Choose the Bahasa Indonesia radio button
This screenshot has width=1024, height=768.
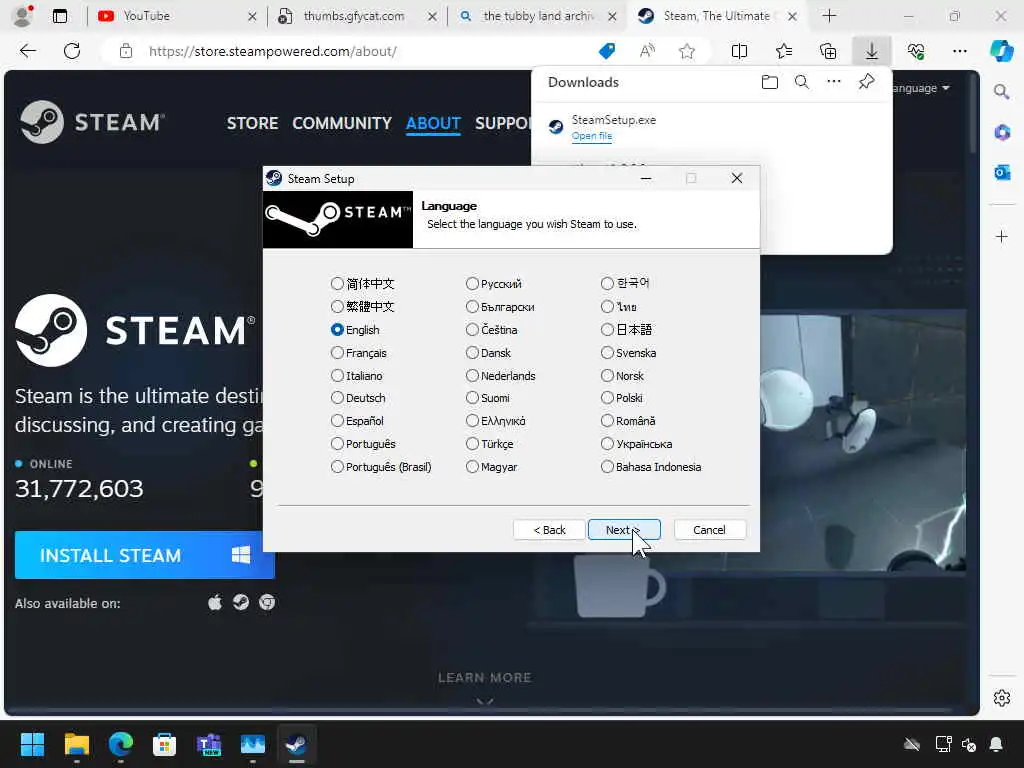point(607,466)
